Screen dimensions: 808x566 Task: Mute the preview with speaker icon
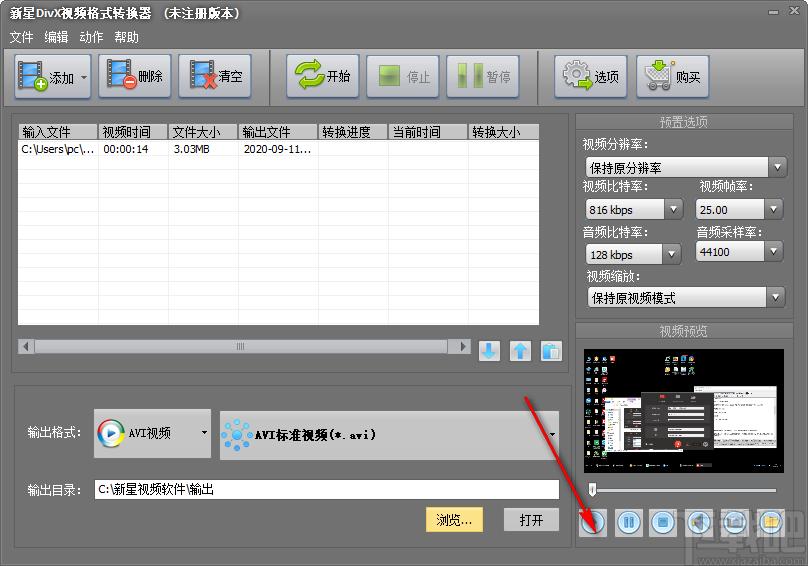(x=699, y=523)
